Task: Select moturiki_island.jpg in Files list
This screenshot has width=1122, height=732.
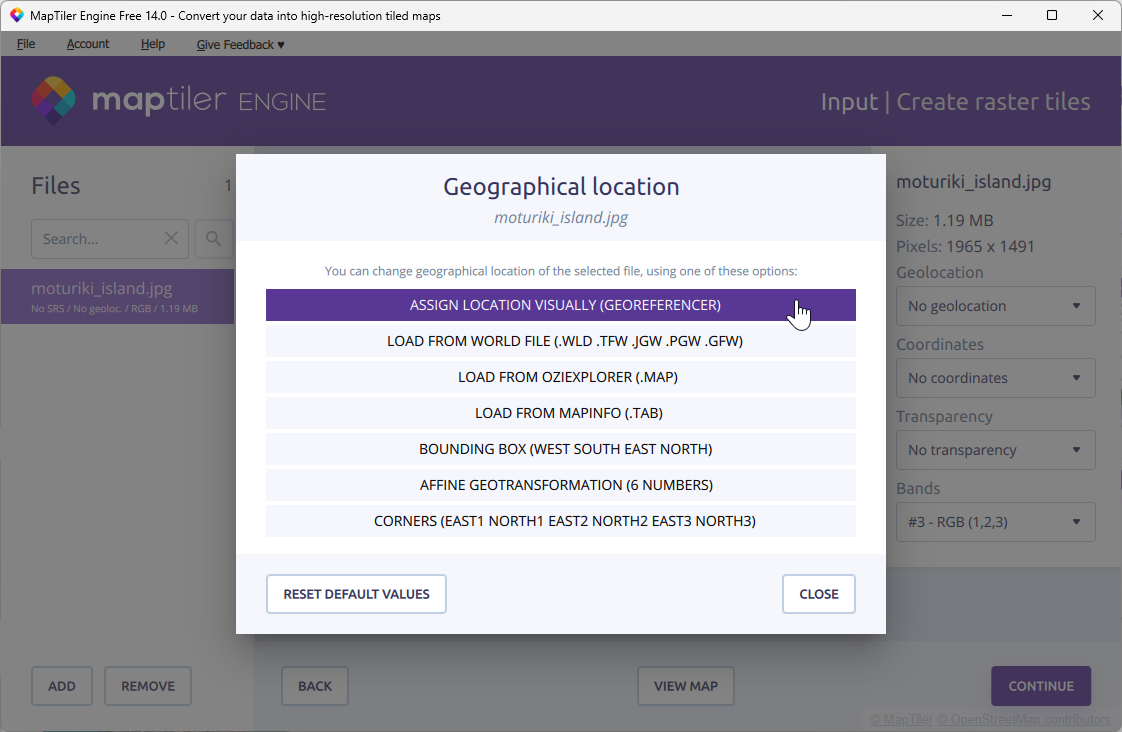Action: pos(117,296)
